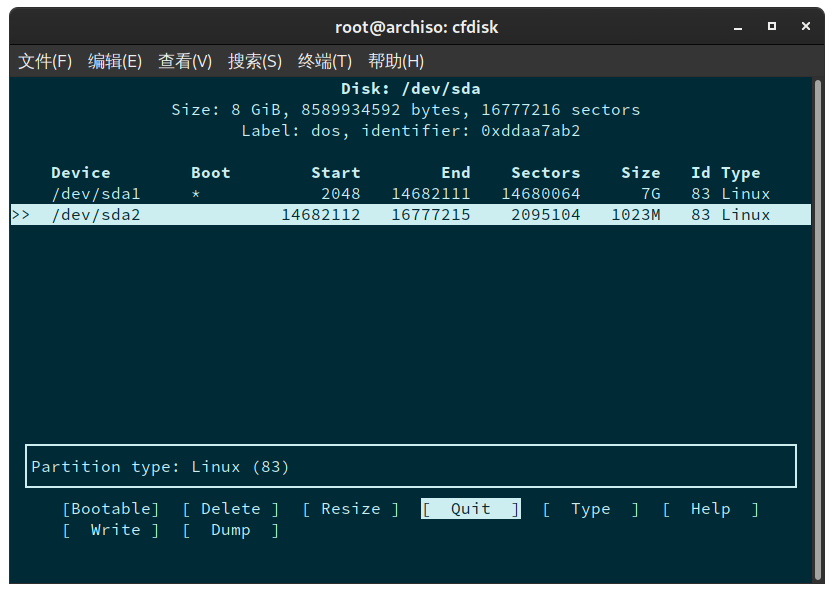Open the 查看(V) menu

click(185, 61)
